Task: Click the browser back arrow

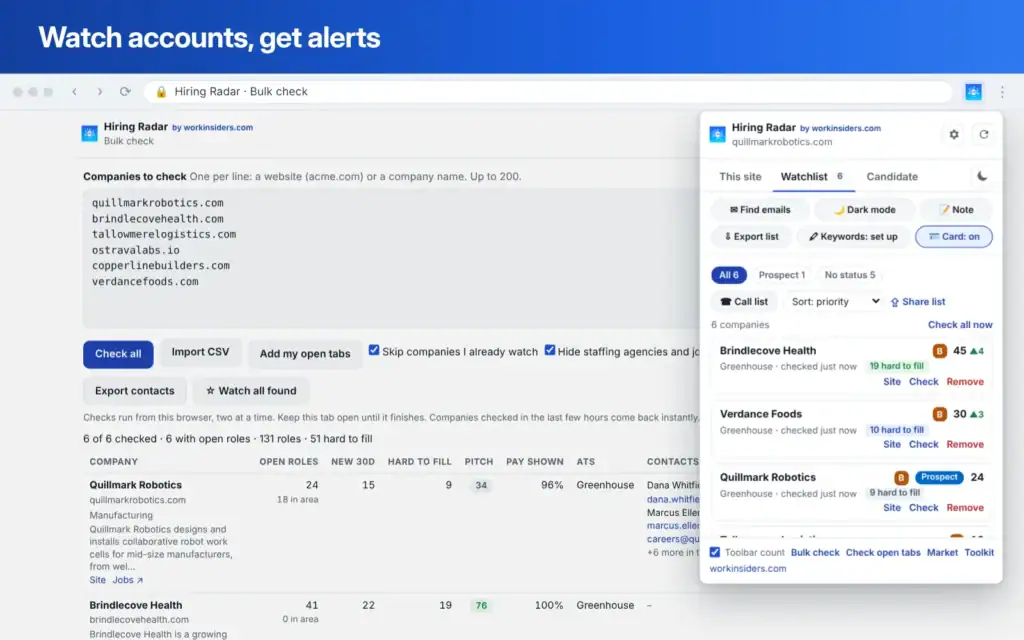Action: click(74, 91)
